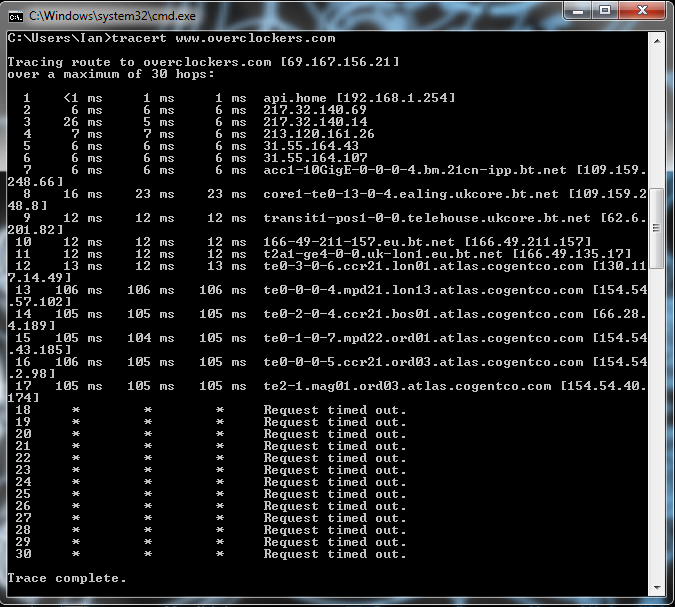
Task: Click the title text C:\Windows\system32\cmd.exe
Action: point(112,16)
